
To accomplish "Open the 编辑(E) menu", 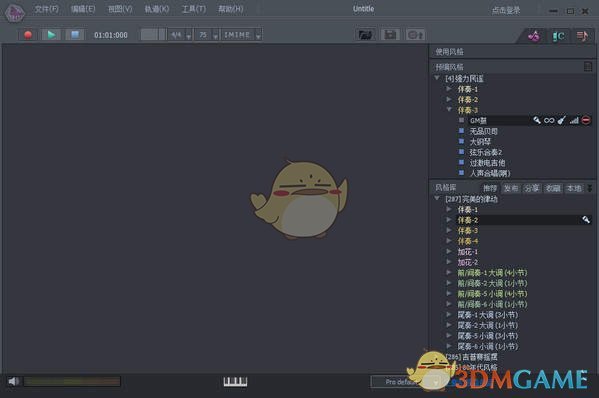I will click(x=83, y=9).
